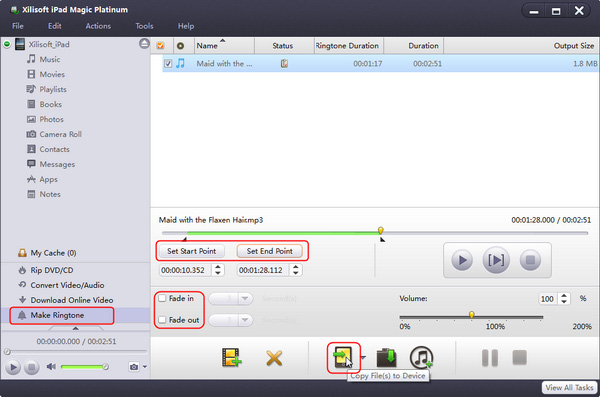Click the Set Start Point button

tap(192, 251)
